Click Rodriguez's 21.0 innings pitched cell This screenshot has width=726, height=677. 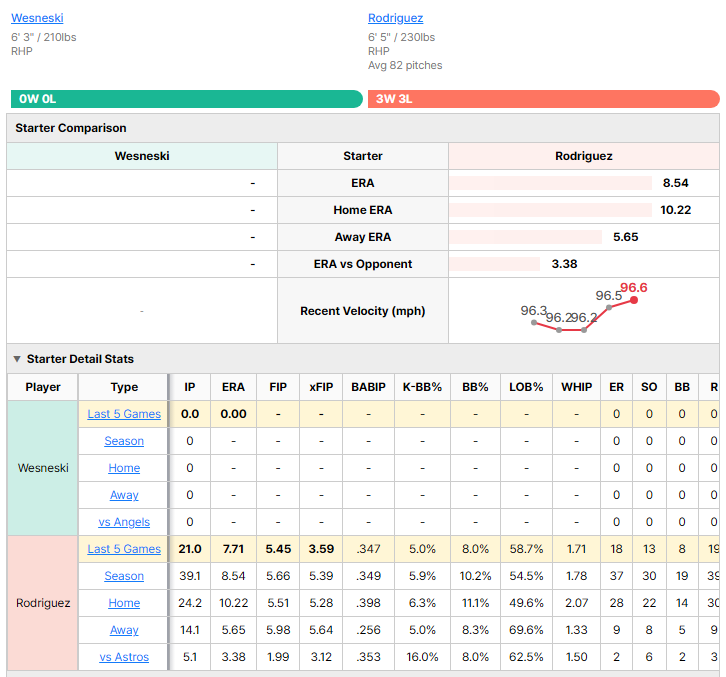(x=190, y=549)
